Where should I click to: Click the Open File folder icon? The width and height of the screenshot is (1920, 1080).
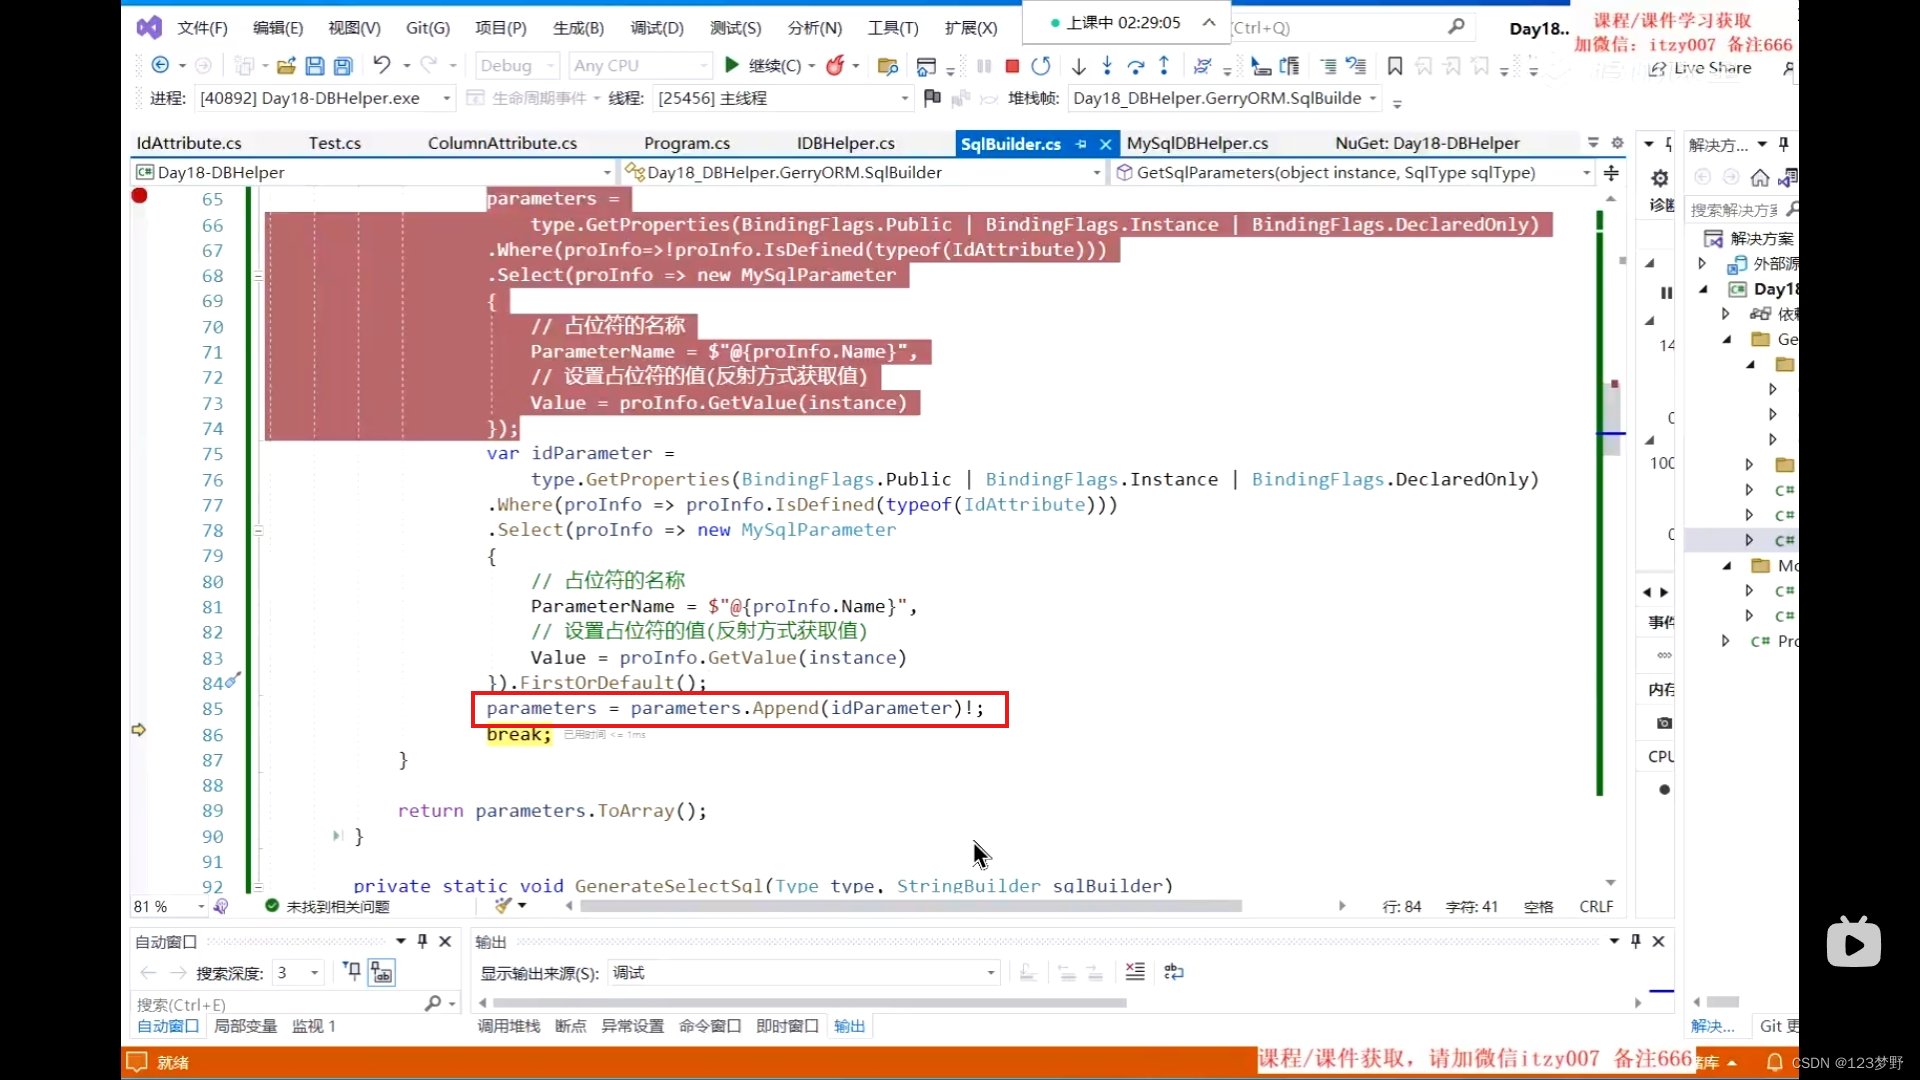click(286, 66)
